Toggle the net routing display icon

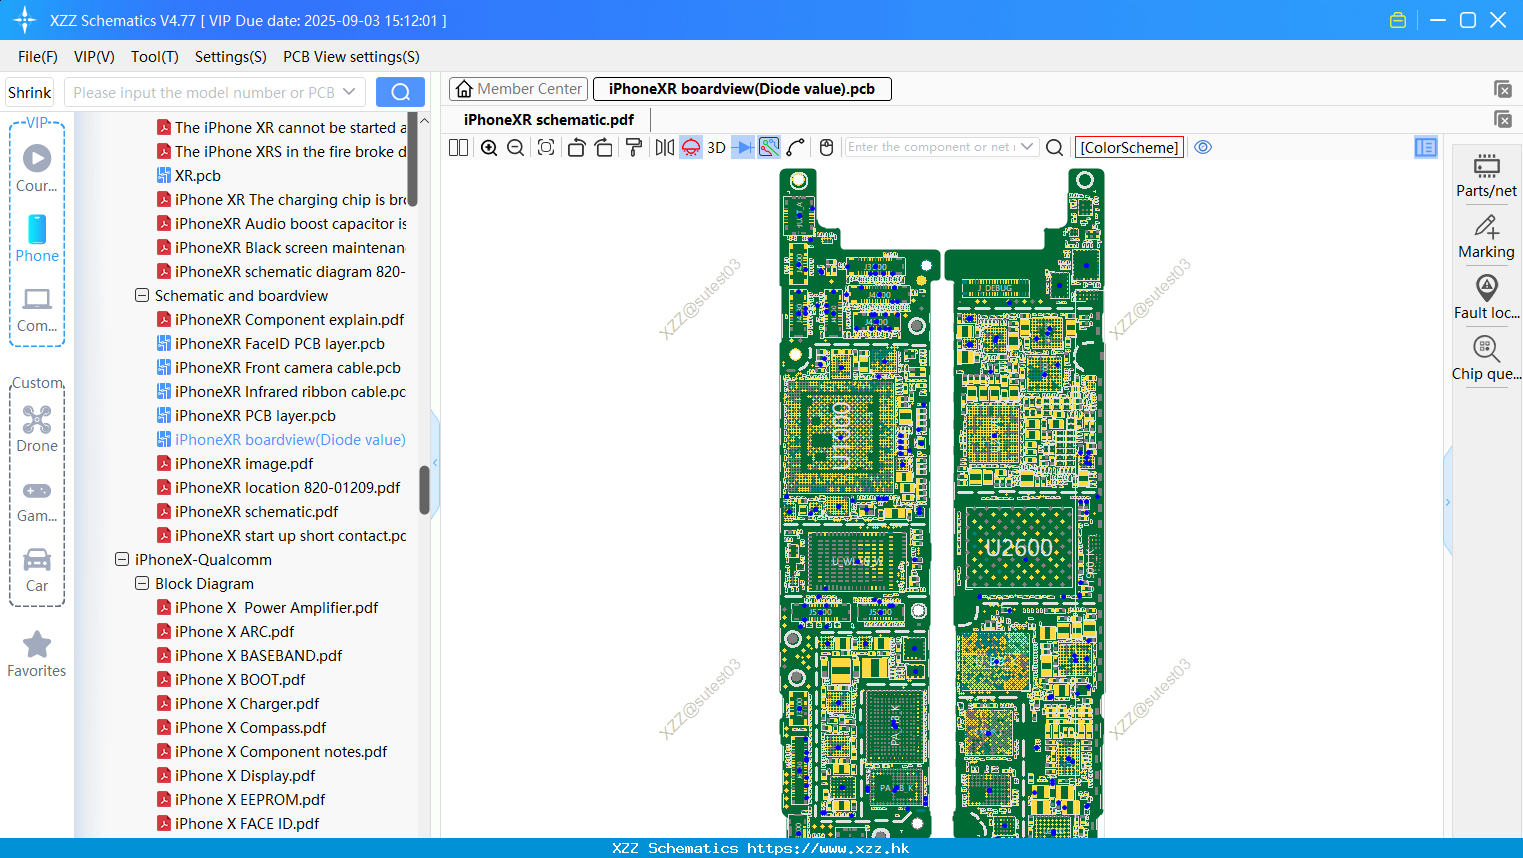pos(769,147)
